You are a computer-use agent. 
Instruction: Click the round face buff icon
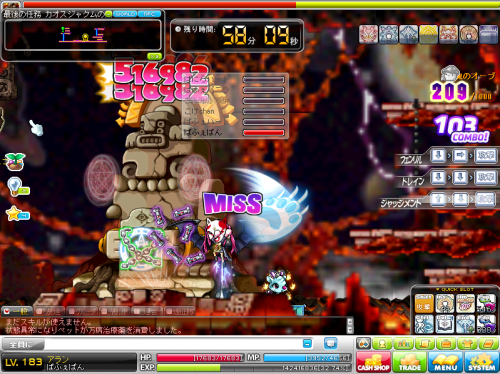[468, 34]
